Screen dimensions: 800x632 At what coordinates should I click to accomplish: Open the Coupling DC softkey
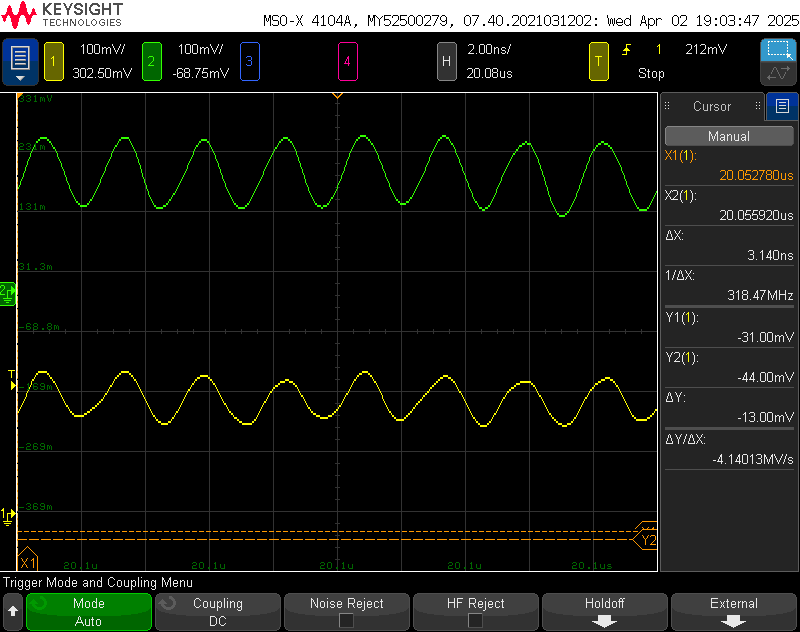tap(218, 612)
